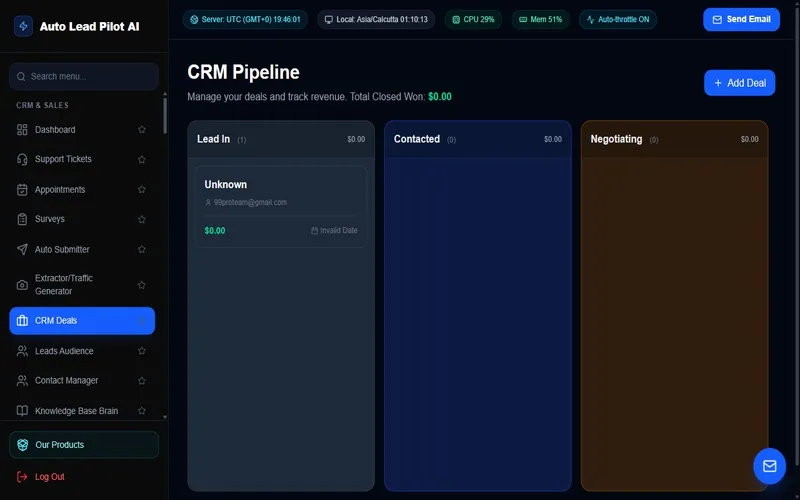
Task: Click the Mem memory icon
Action: 523,19
